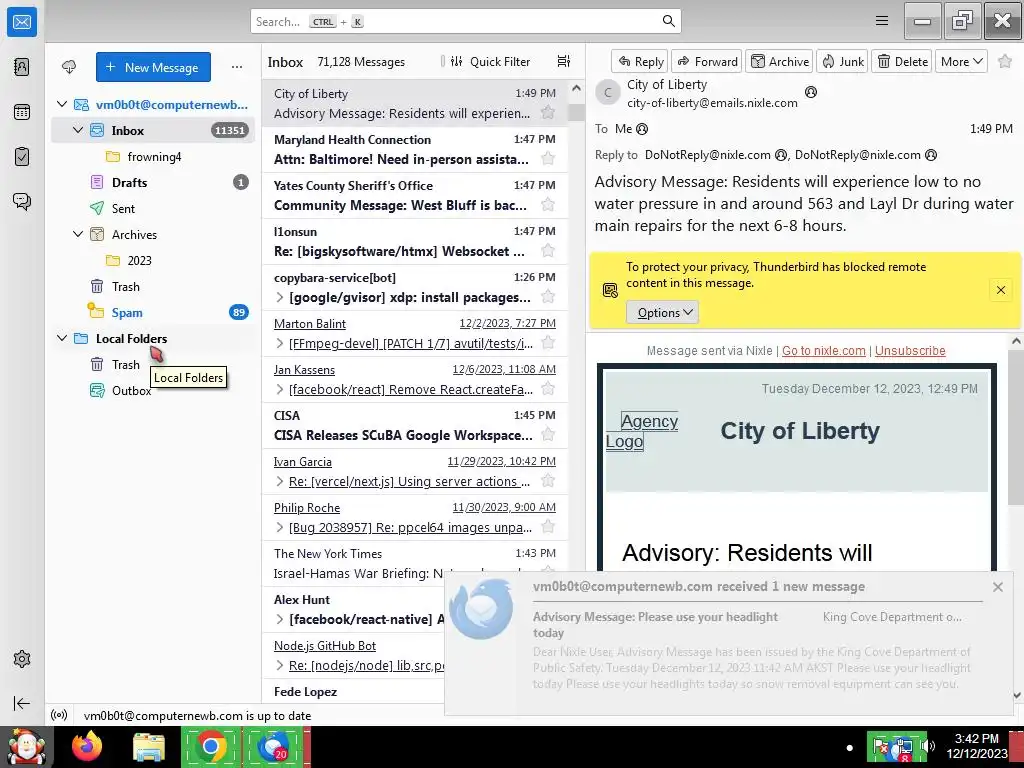
Task: Collapse the Local Folders tree
Action: (x=62, y=338)
